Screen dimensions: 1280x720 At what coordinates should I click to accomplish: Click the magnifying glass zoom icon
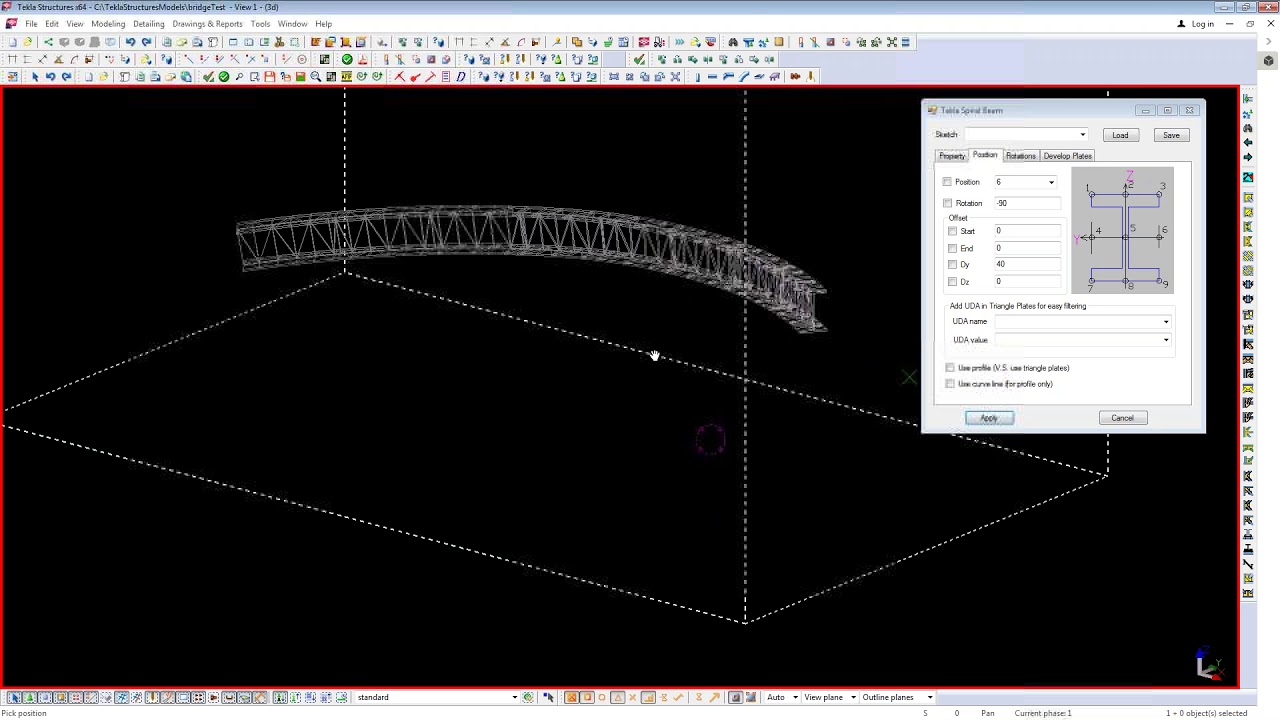pyautogui.click(x=315, y=77)
